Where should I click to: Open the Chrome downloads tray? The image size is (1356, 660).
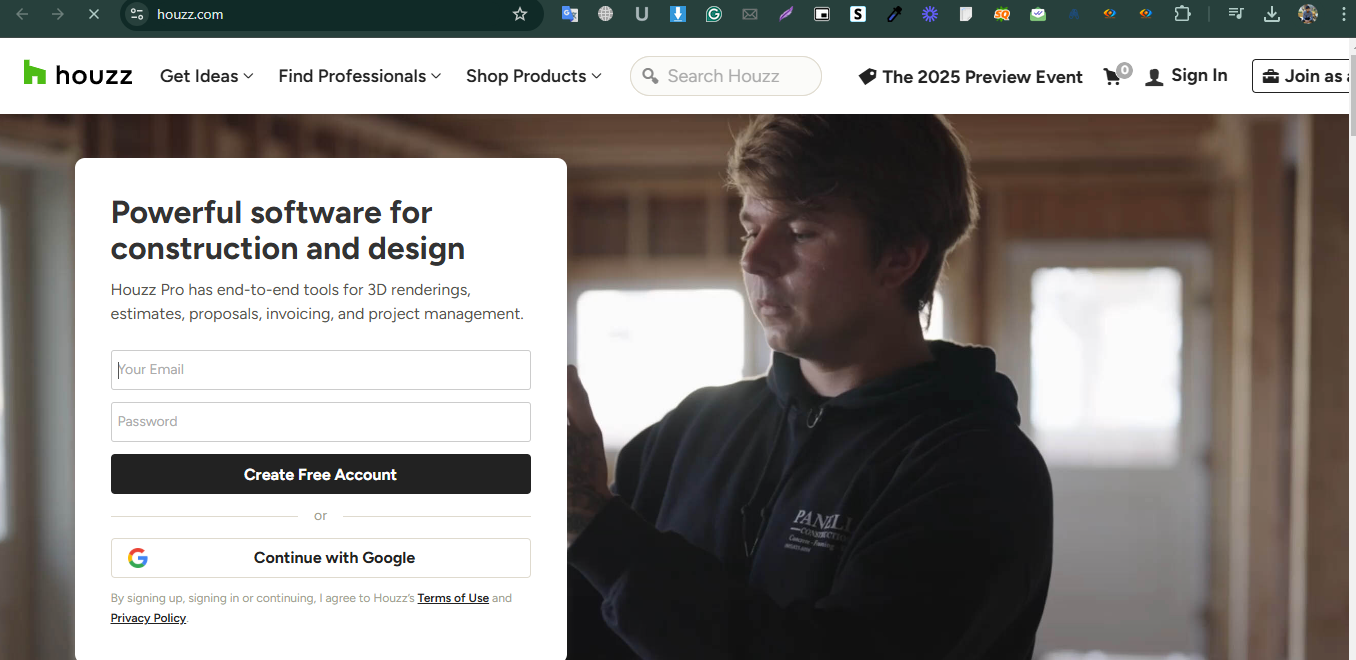[x=1272, y=14]
